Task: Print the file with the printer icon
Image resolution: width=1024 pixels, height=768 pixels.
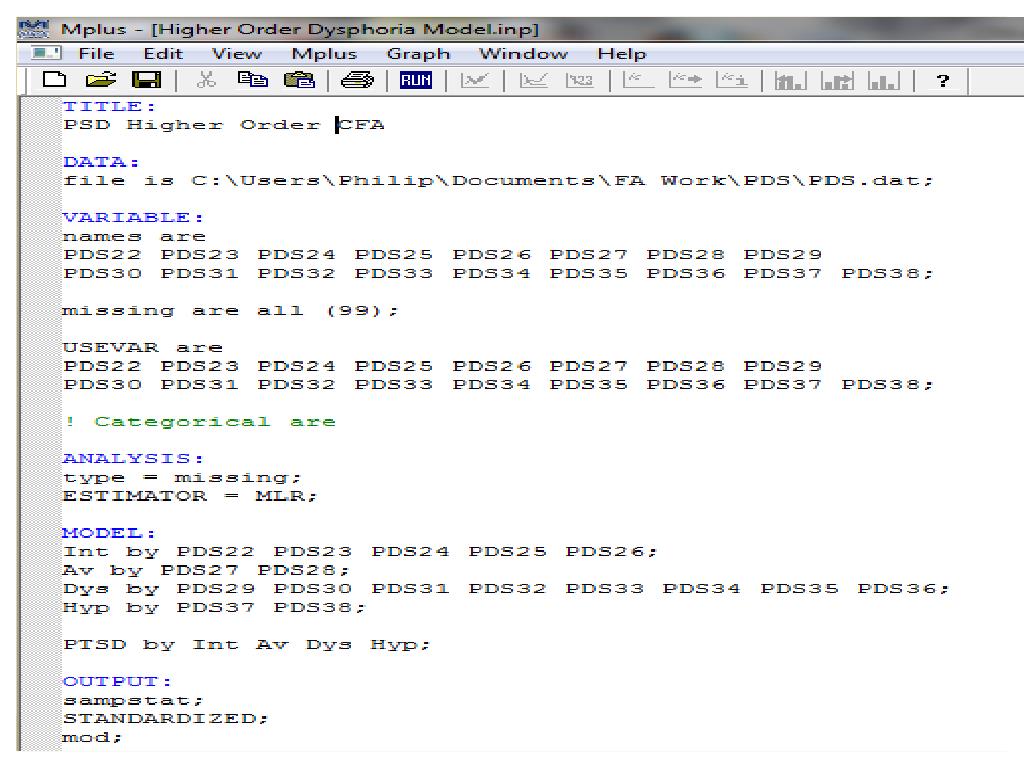Action: coord(357,80)
